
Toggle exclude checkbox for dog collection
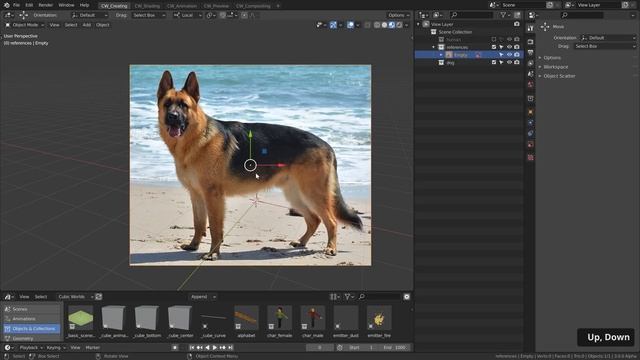click(x=494, y=62)
